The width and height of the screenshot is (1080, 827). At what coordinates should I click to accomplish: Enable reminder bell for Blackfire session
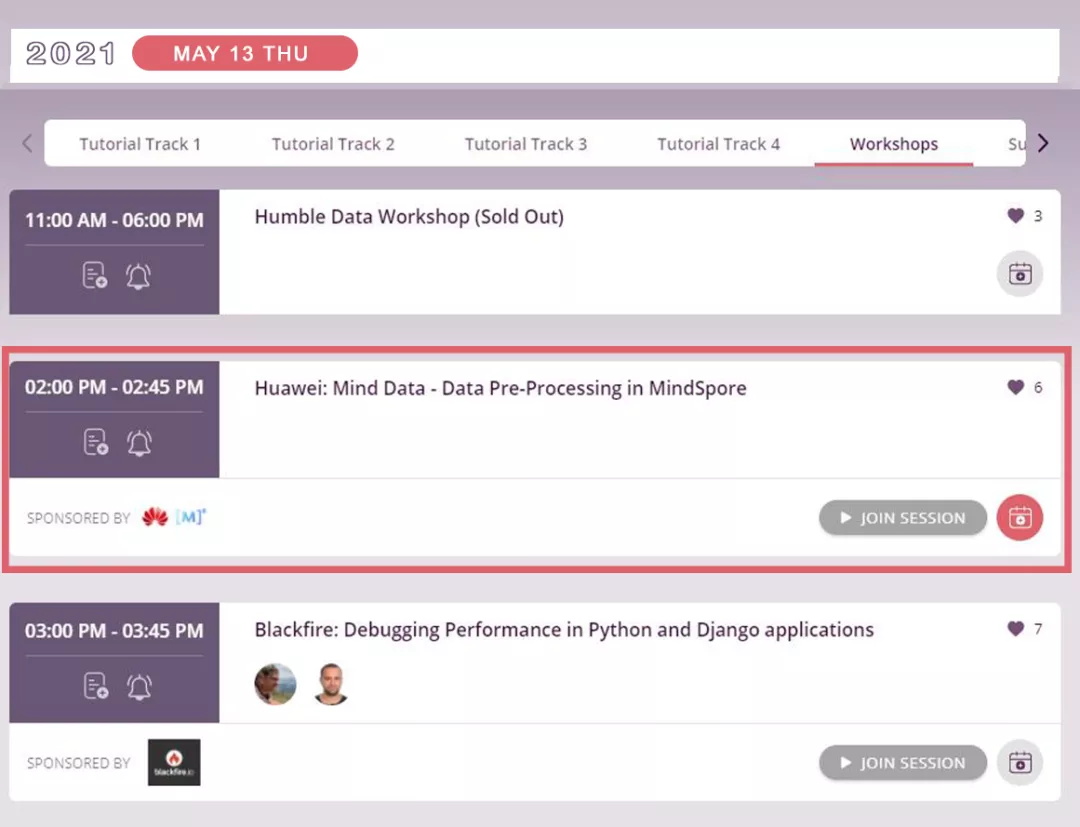[139, 686]
